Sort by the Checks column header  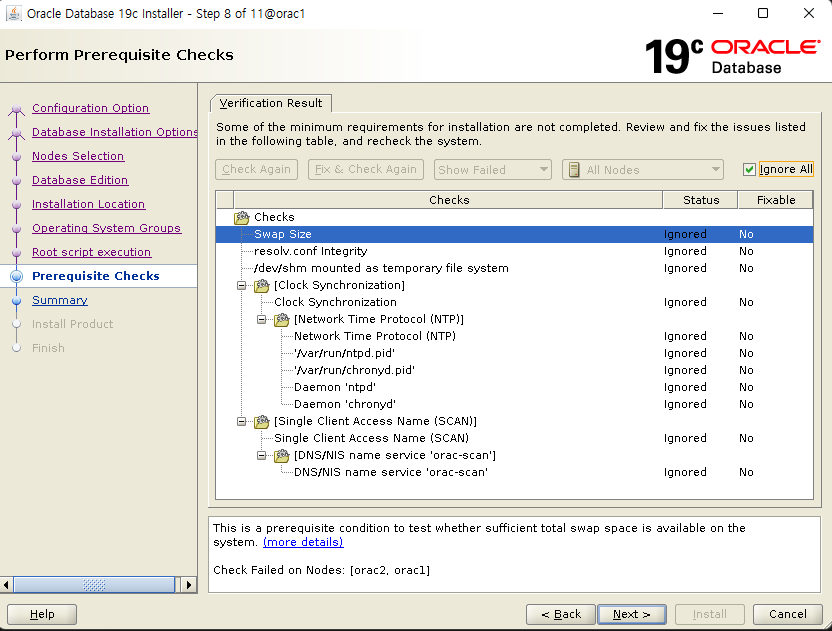[448, 200]
